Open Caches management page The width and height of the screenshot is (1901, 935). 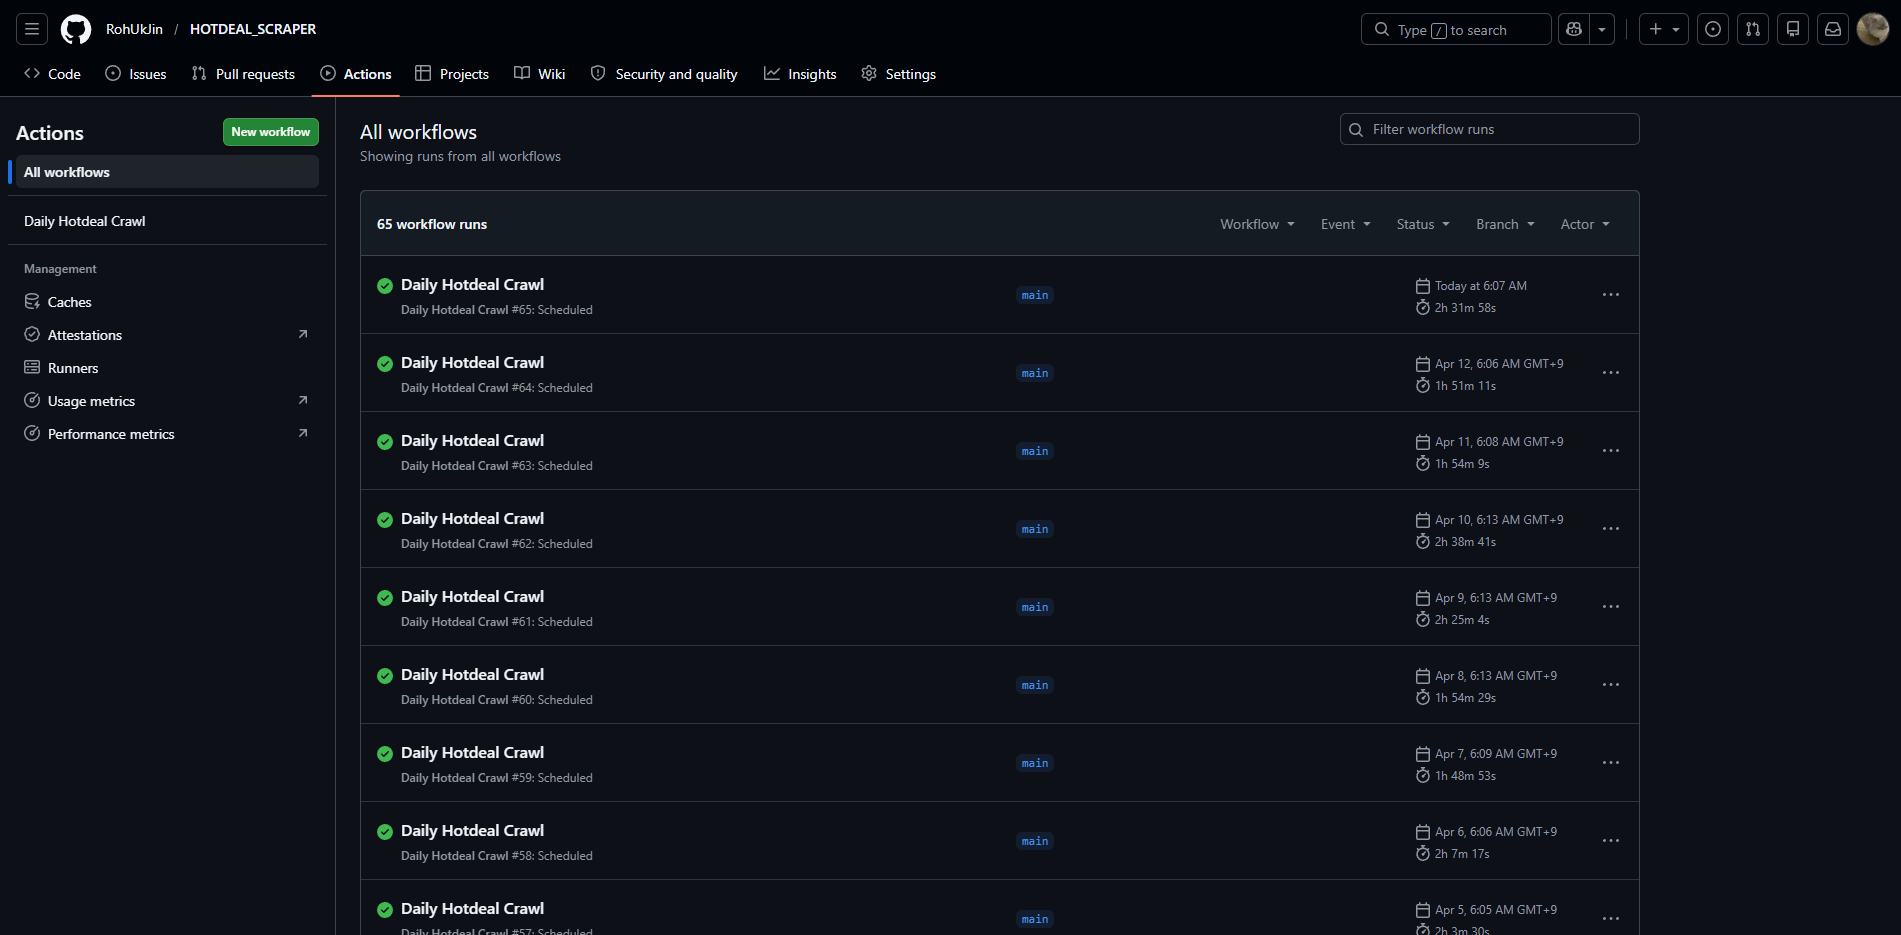167,302
